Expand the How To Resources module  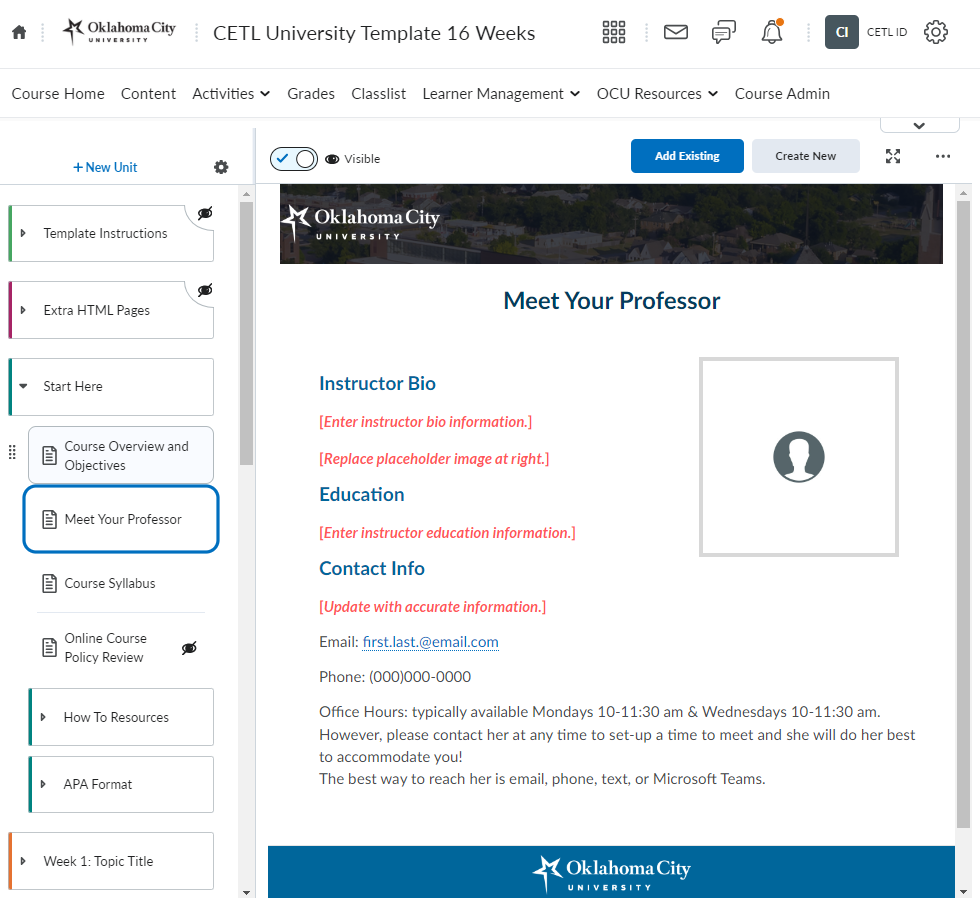pyautogui.click(x=43, y=717)
